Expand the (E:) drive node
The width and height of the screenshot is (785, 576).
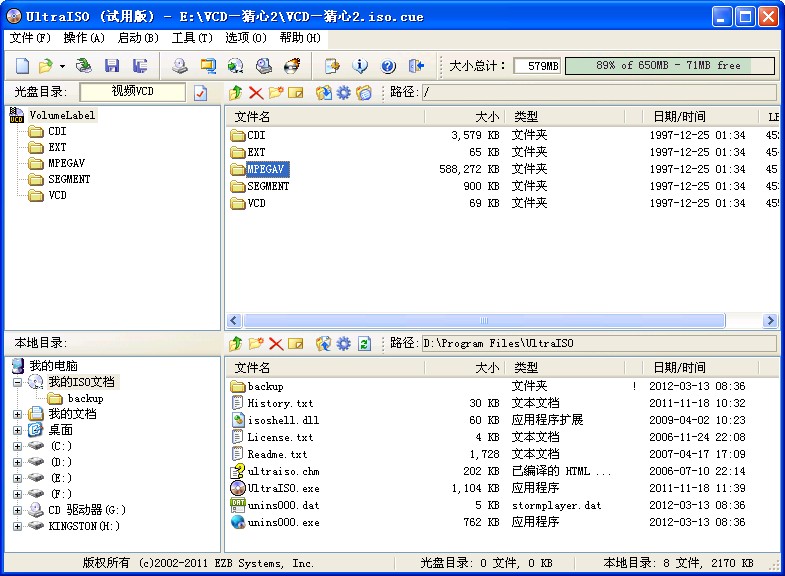18,478
